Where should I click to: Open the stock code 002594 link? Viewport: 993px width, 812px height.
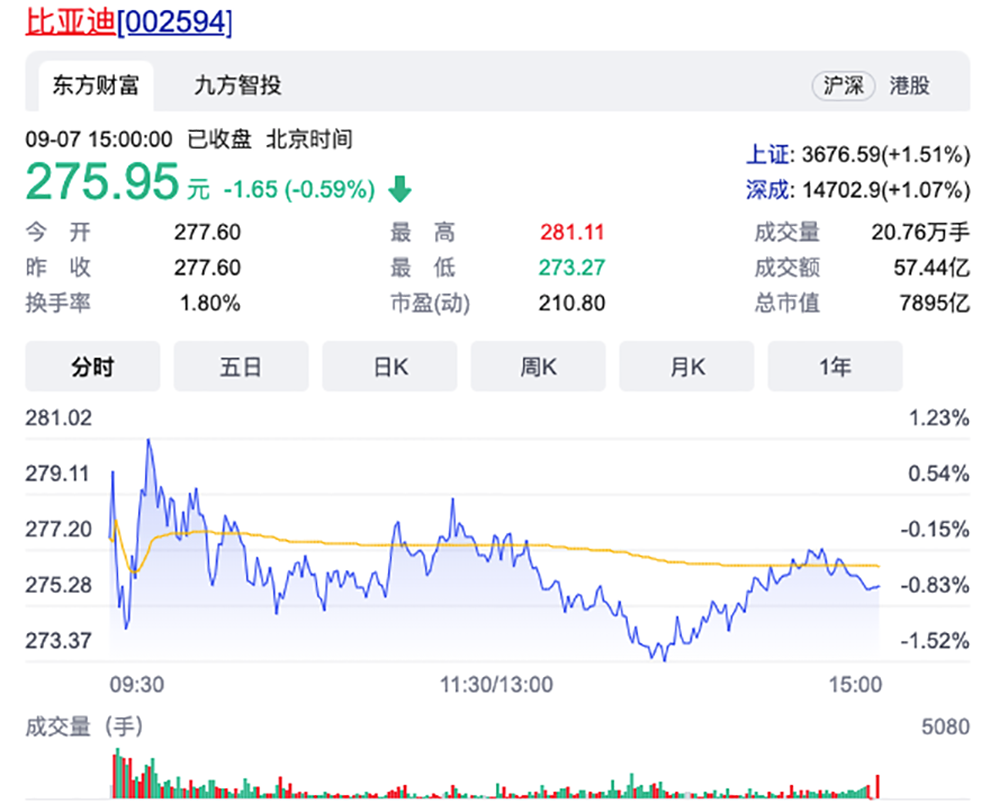coord(175,21)
